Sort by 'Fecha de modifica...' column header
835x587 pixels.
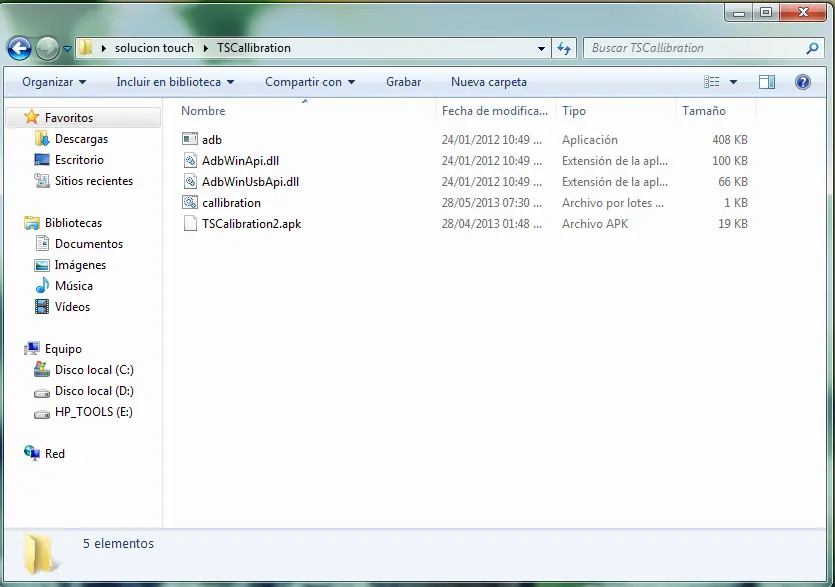pyautogui.click(x=495, y=111)
